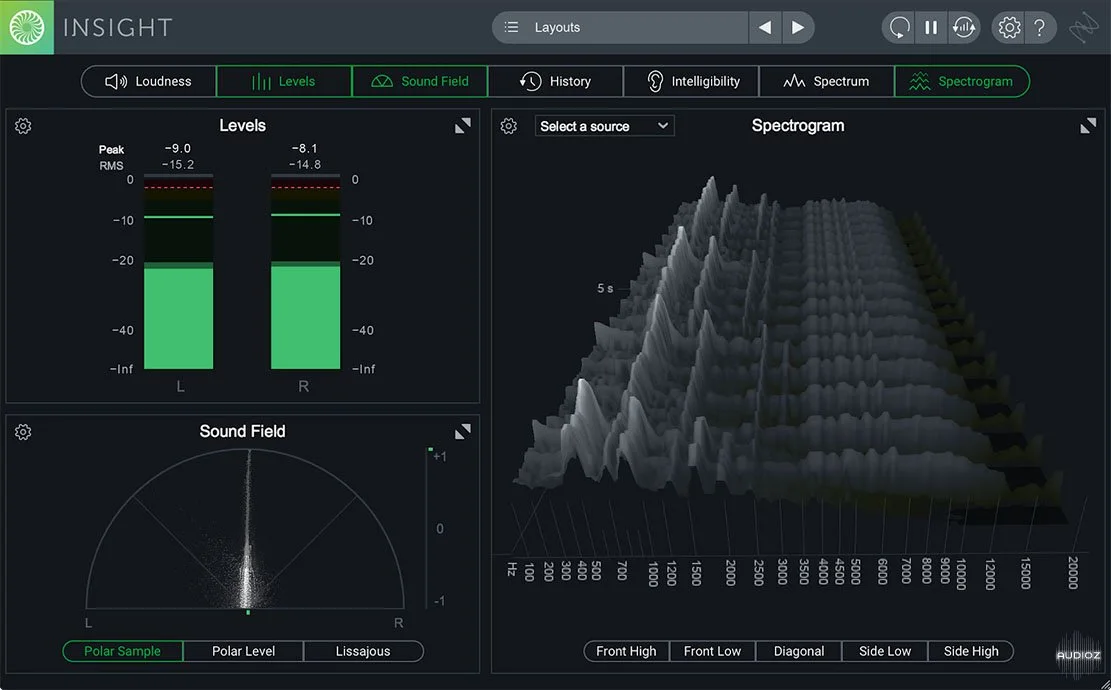1111x690 pixels.
Task: Expand the Sound Field panel
Action: point(463,431)
